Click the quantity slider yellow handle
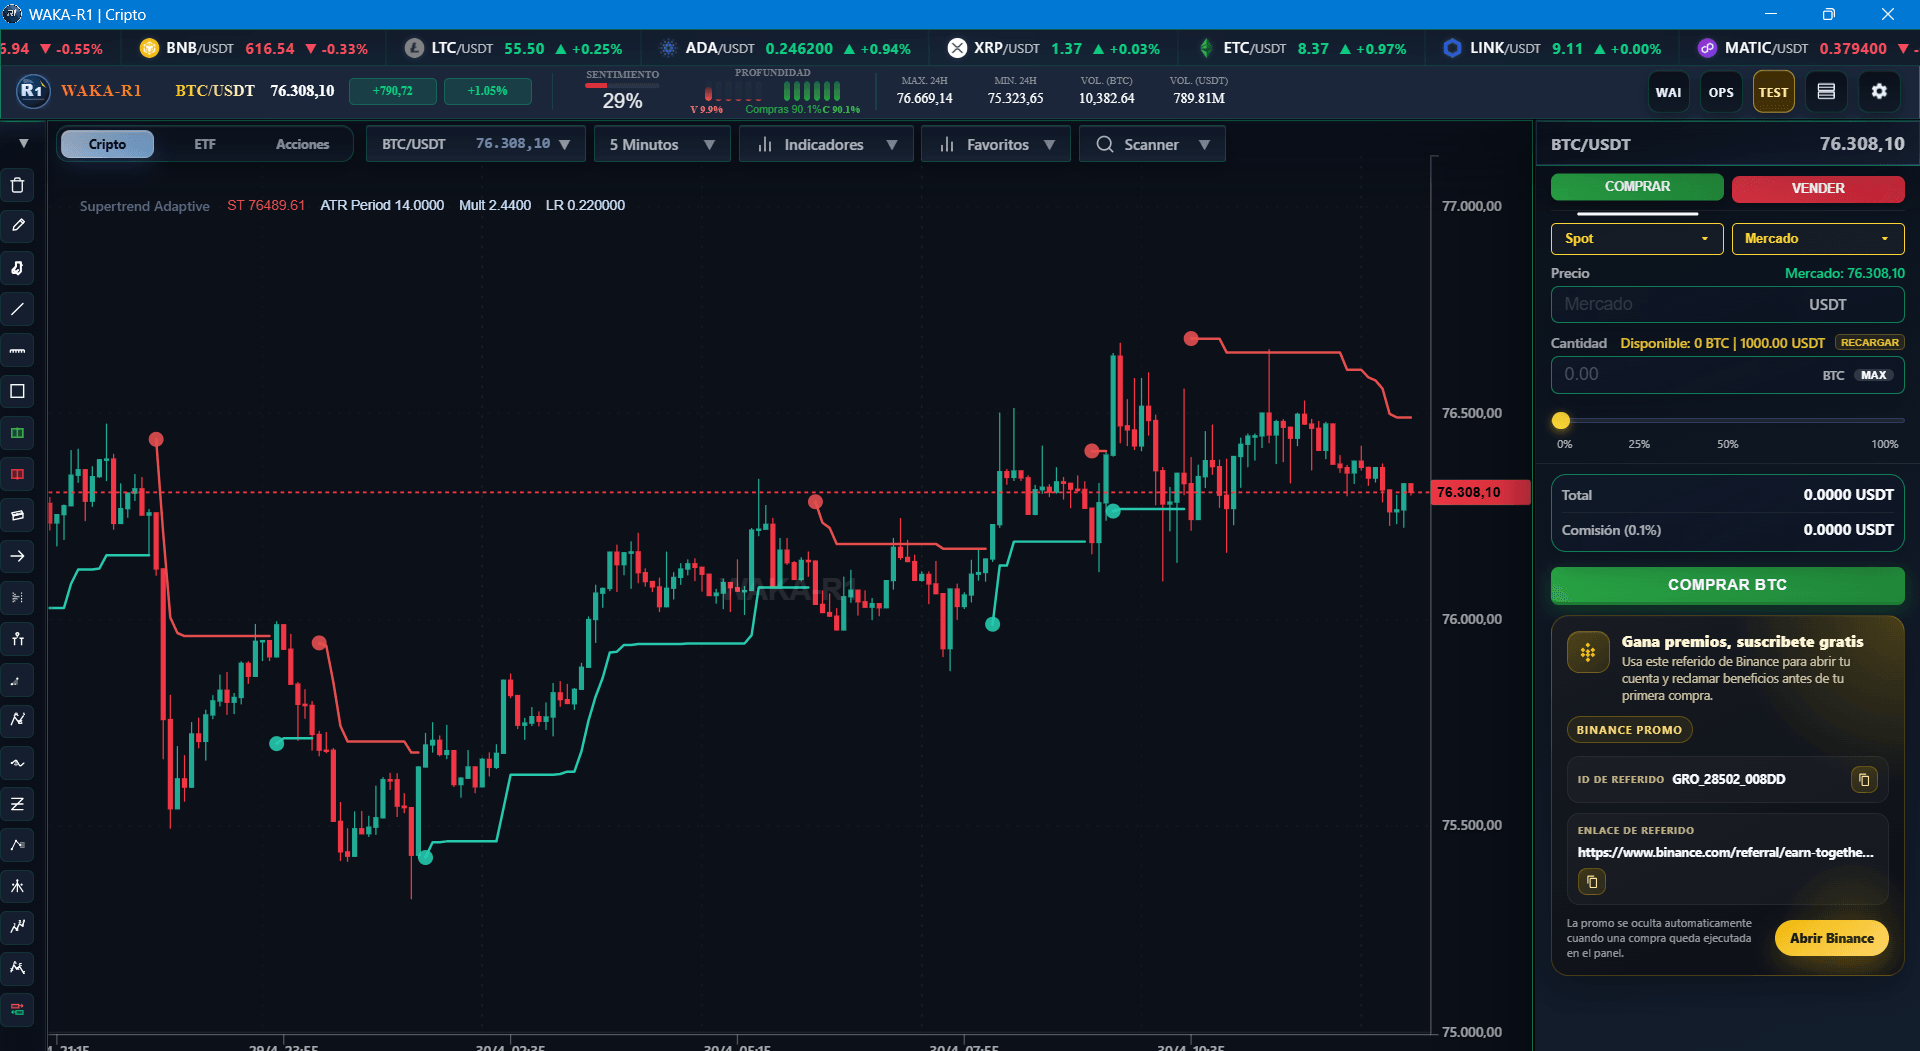The height and width of the screenshot is (1051, 1920). (x=1561, y=421)
